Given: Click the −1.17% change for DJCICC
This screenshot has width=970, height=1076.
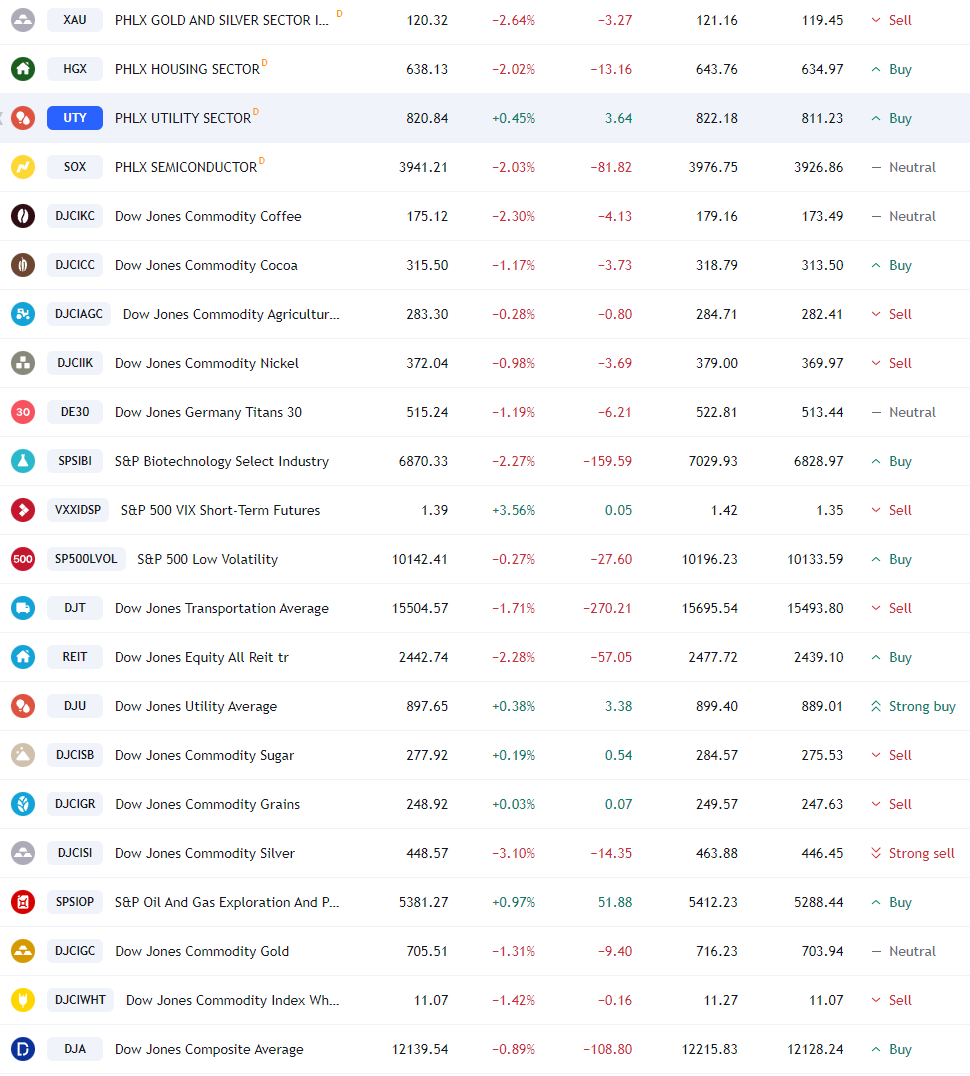Looking at the screenshot, I should coord(513,266).
